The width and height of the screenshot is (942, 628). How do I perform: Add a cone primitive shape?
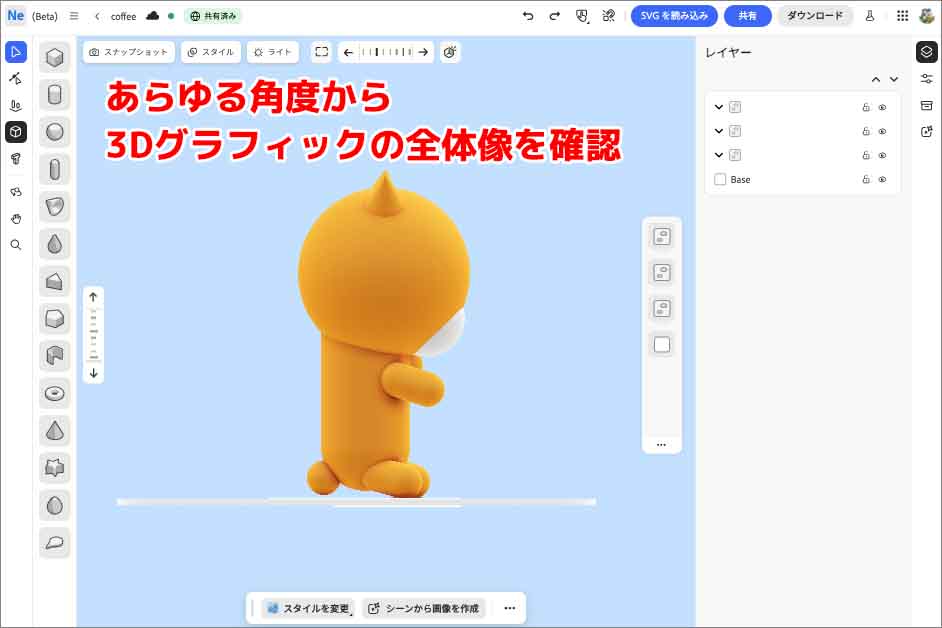coord(55,431)
